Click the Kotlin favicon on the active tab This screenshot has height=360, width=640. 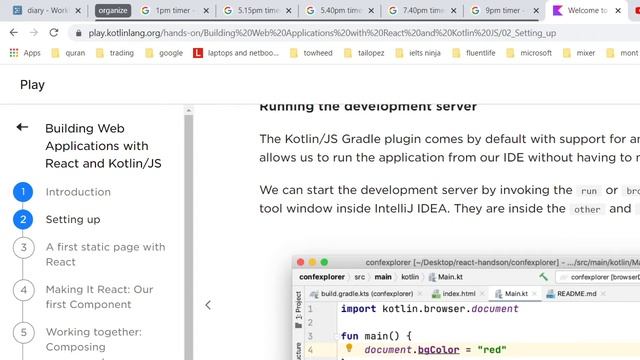[557, 11]
